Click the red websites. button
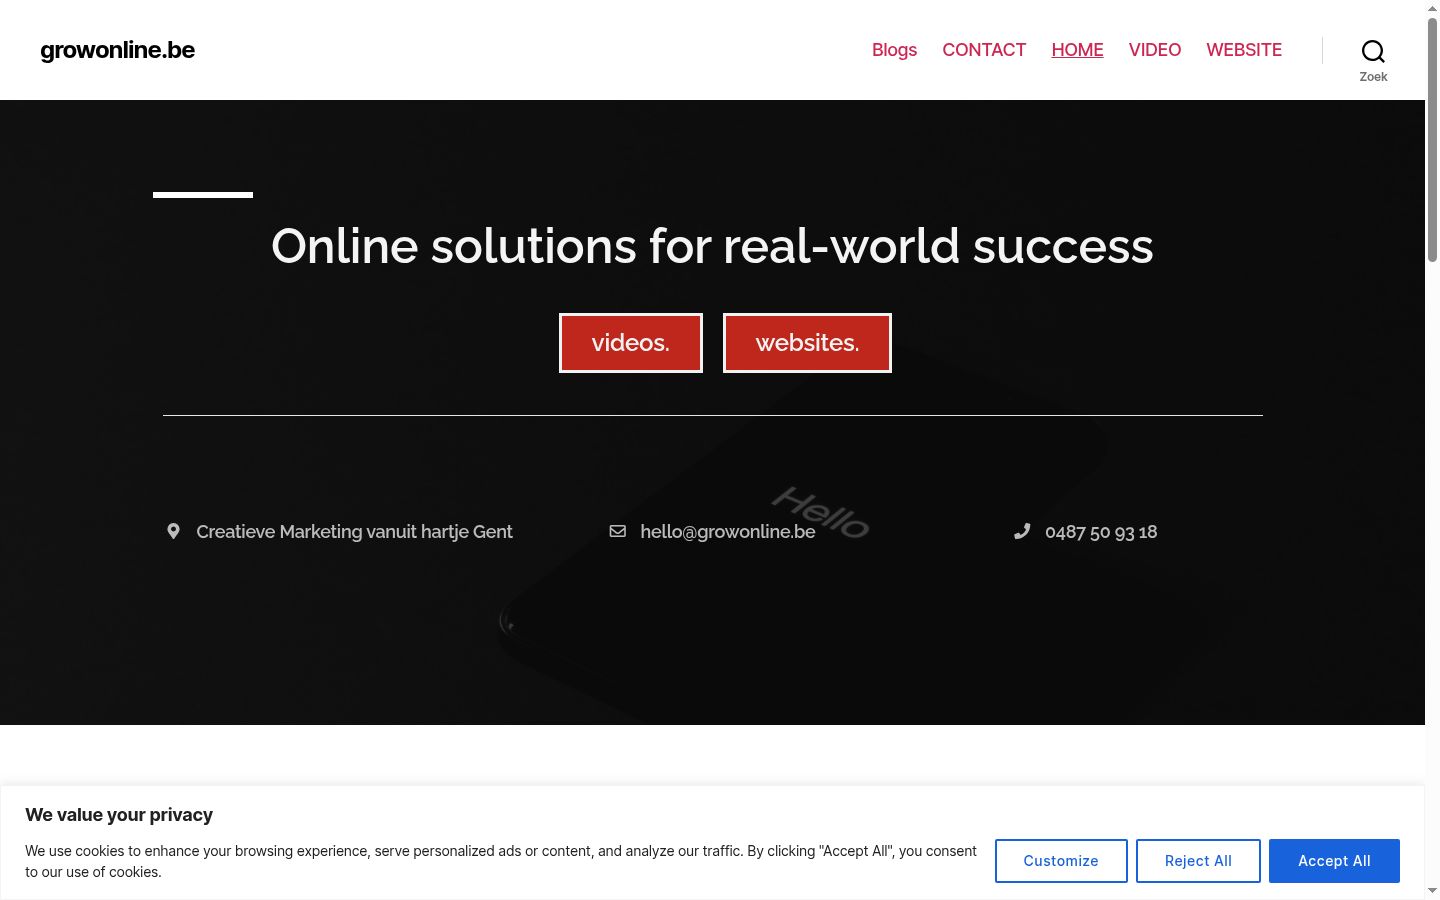 pos(807,343)
